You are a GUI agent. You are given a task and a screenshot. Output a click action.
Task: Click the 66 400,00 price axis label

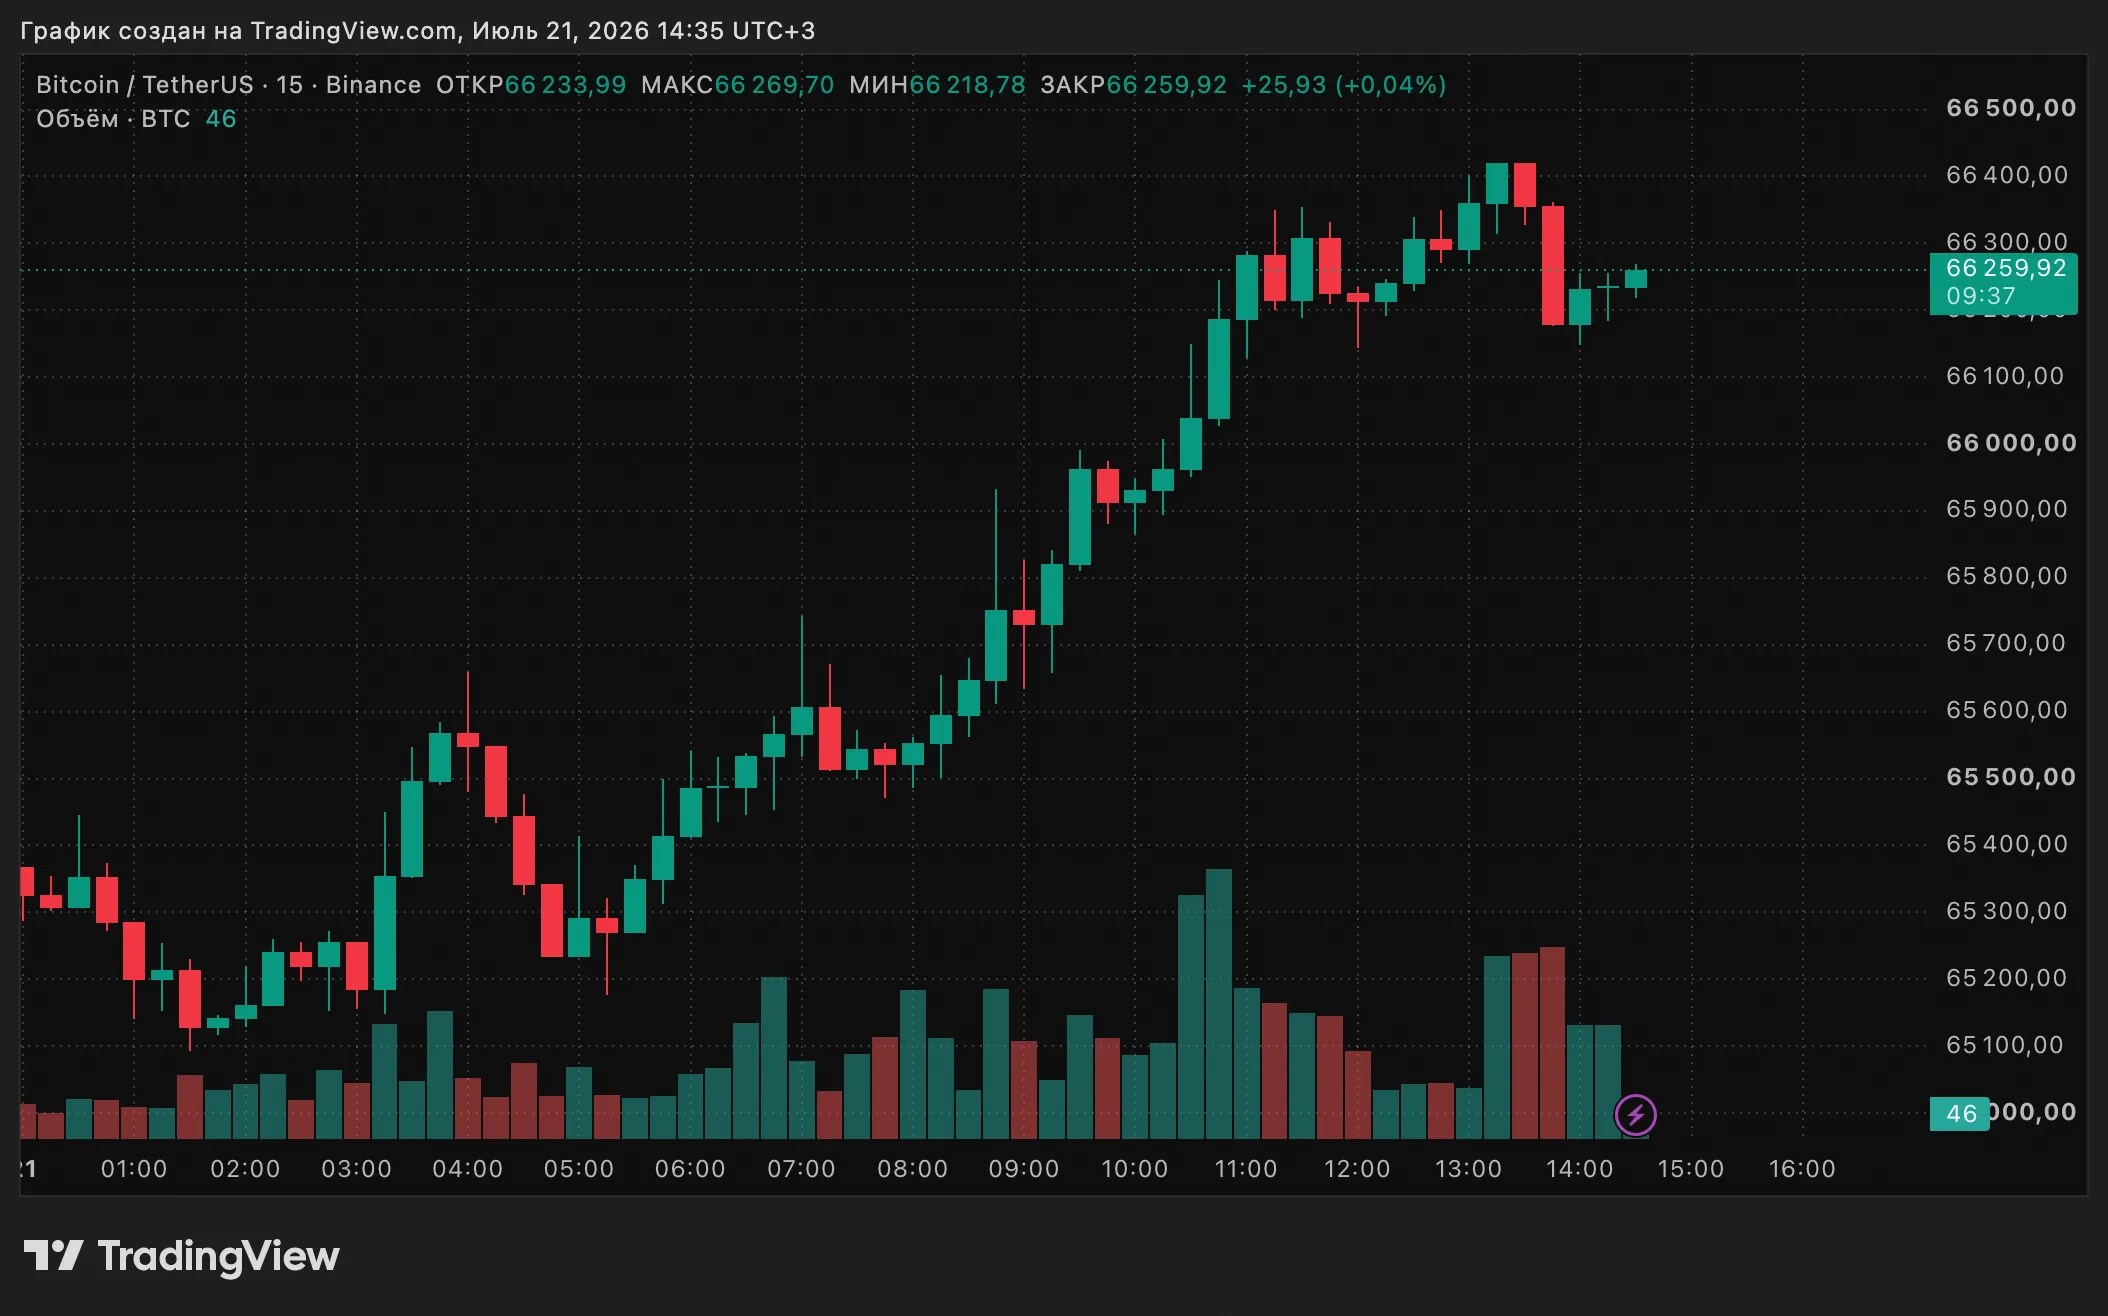pyautogui.click(x=2007, y=175)
